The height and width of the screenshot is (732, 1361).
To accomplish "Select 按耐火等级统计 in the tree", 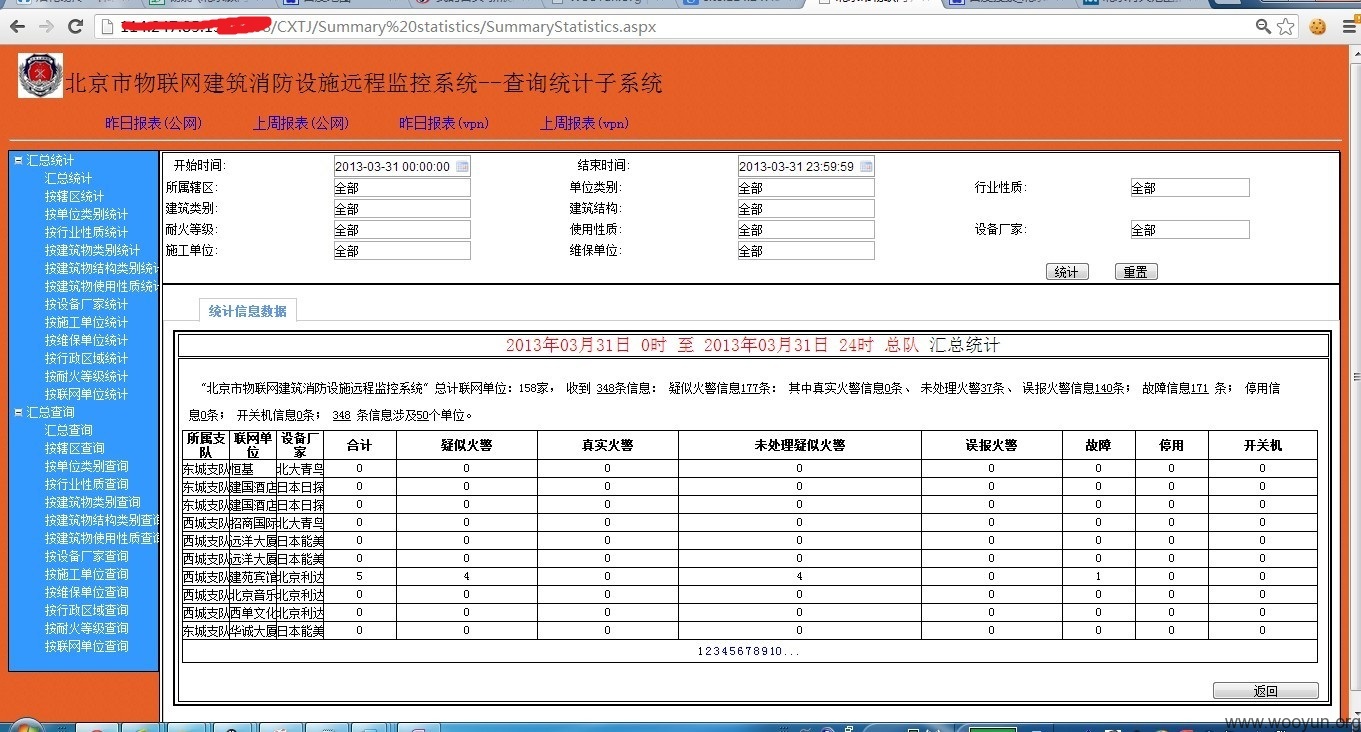I will [x=86, y=376].
